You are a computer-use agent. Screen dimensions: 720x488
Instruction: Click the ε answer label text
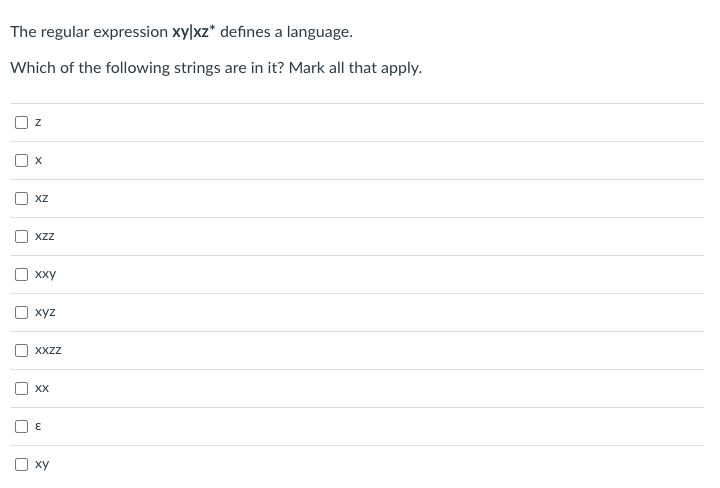(38, 427)
